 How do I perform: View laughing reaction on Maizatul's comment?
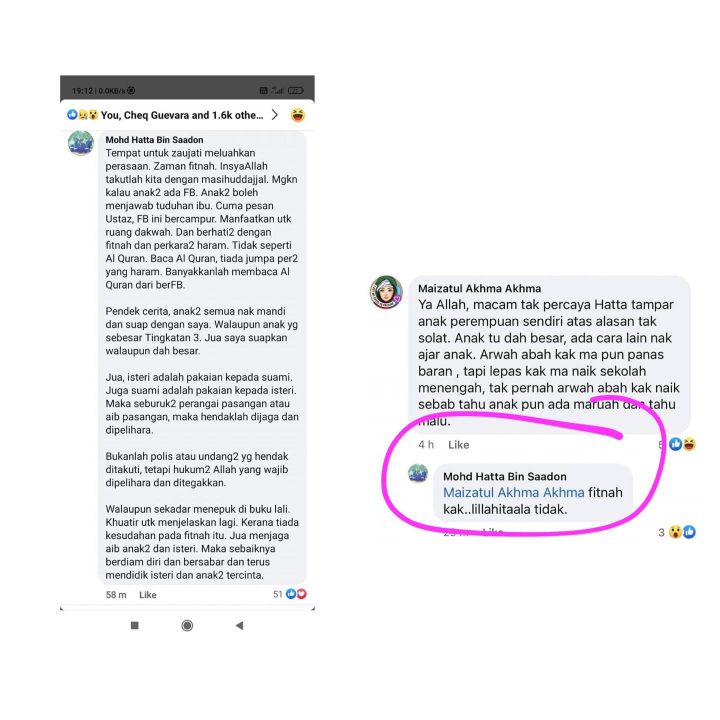[689, 444]
